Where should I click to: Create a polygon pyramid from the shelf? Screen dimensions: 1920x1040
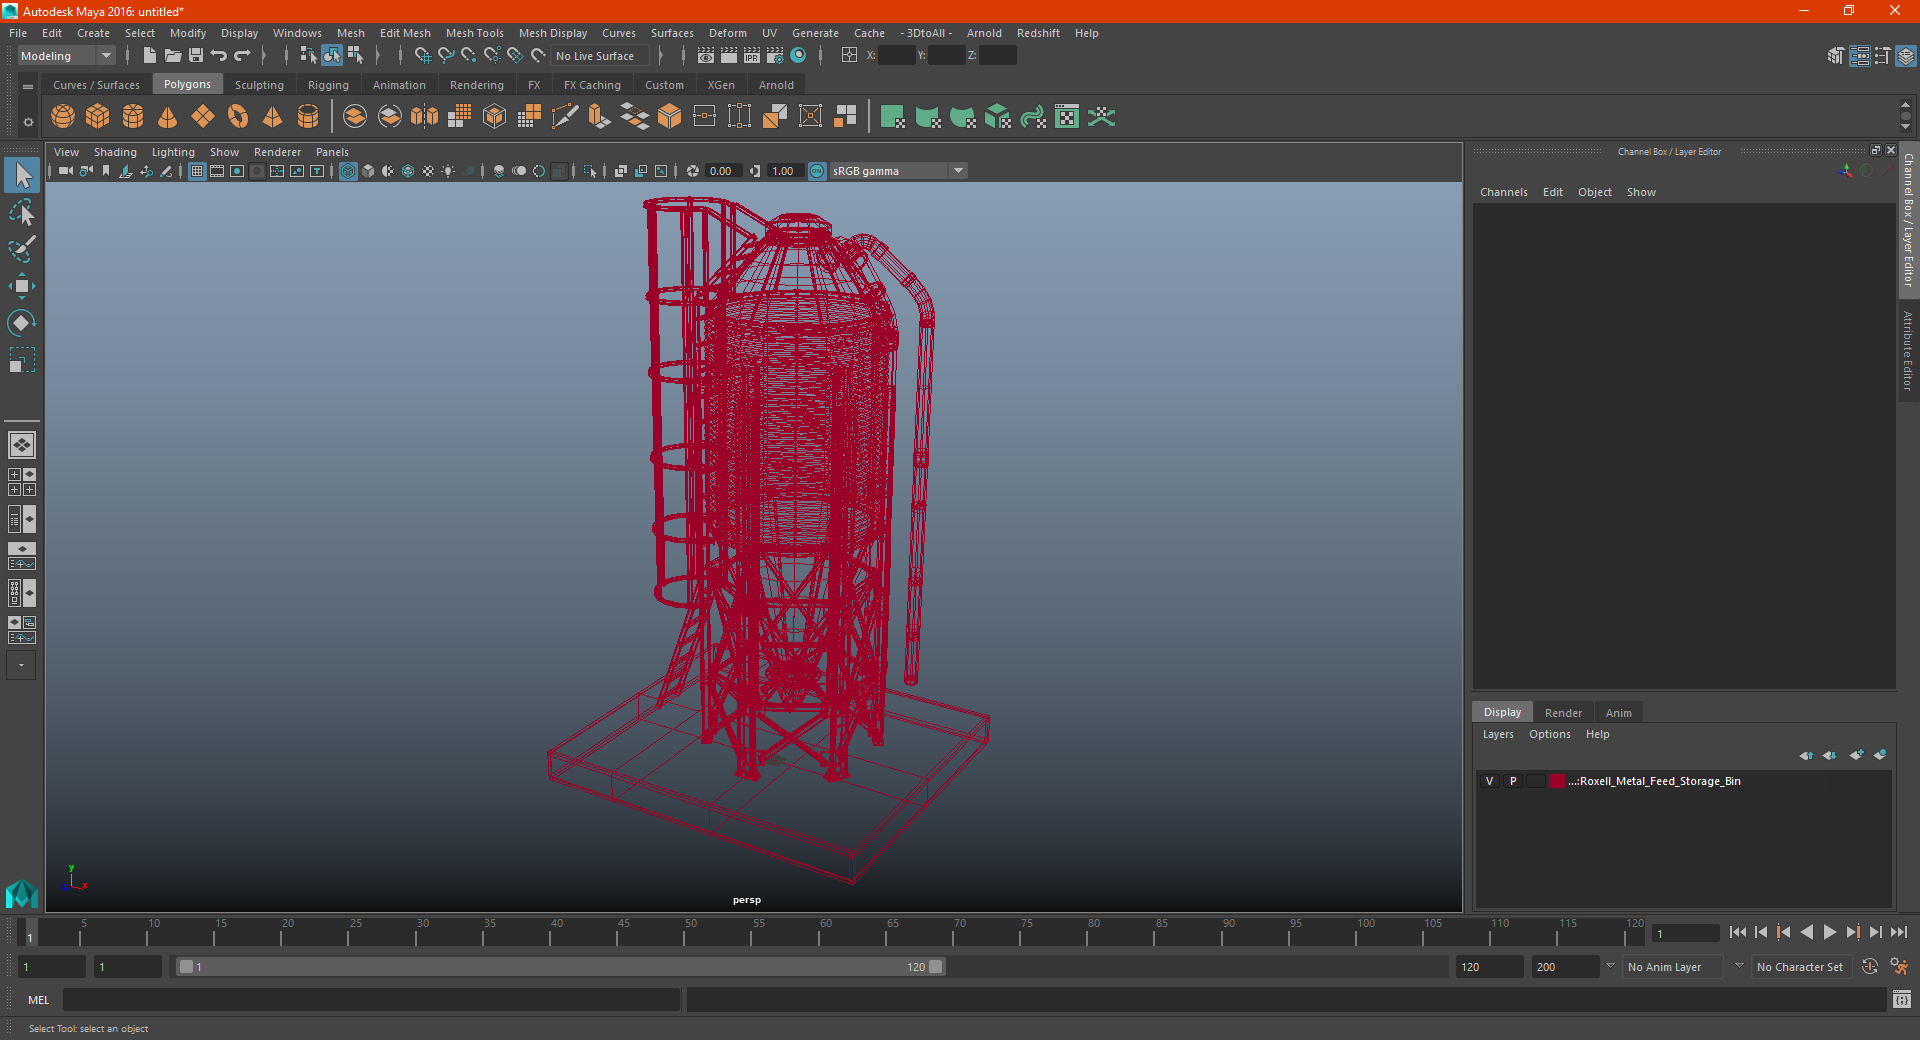coord(272,117)
